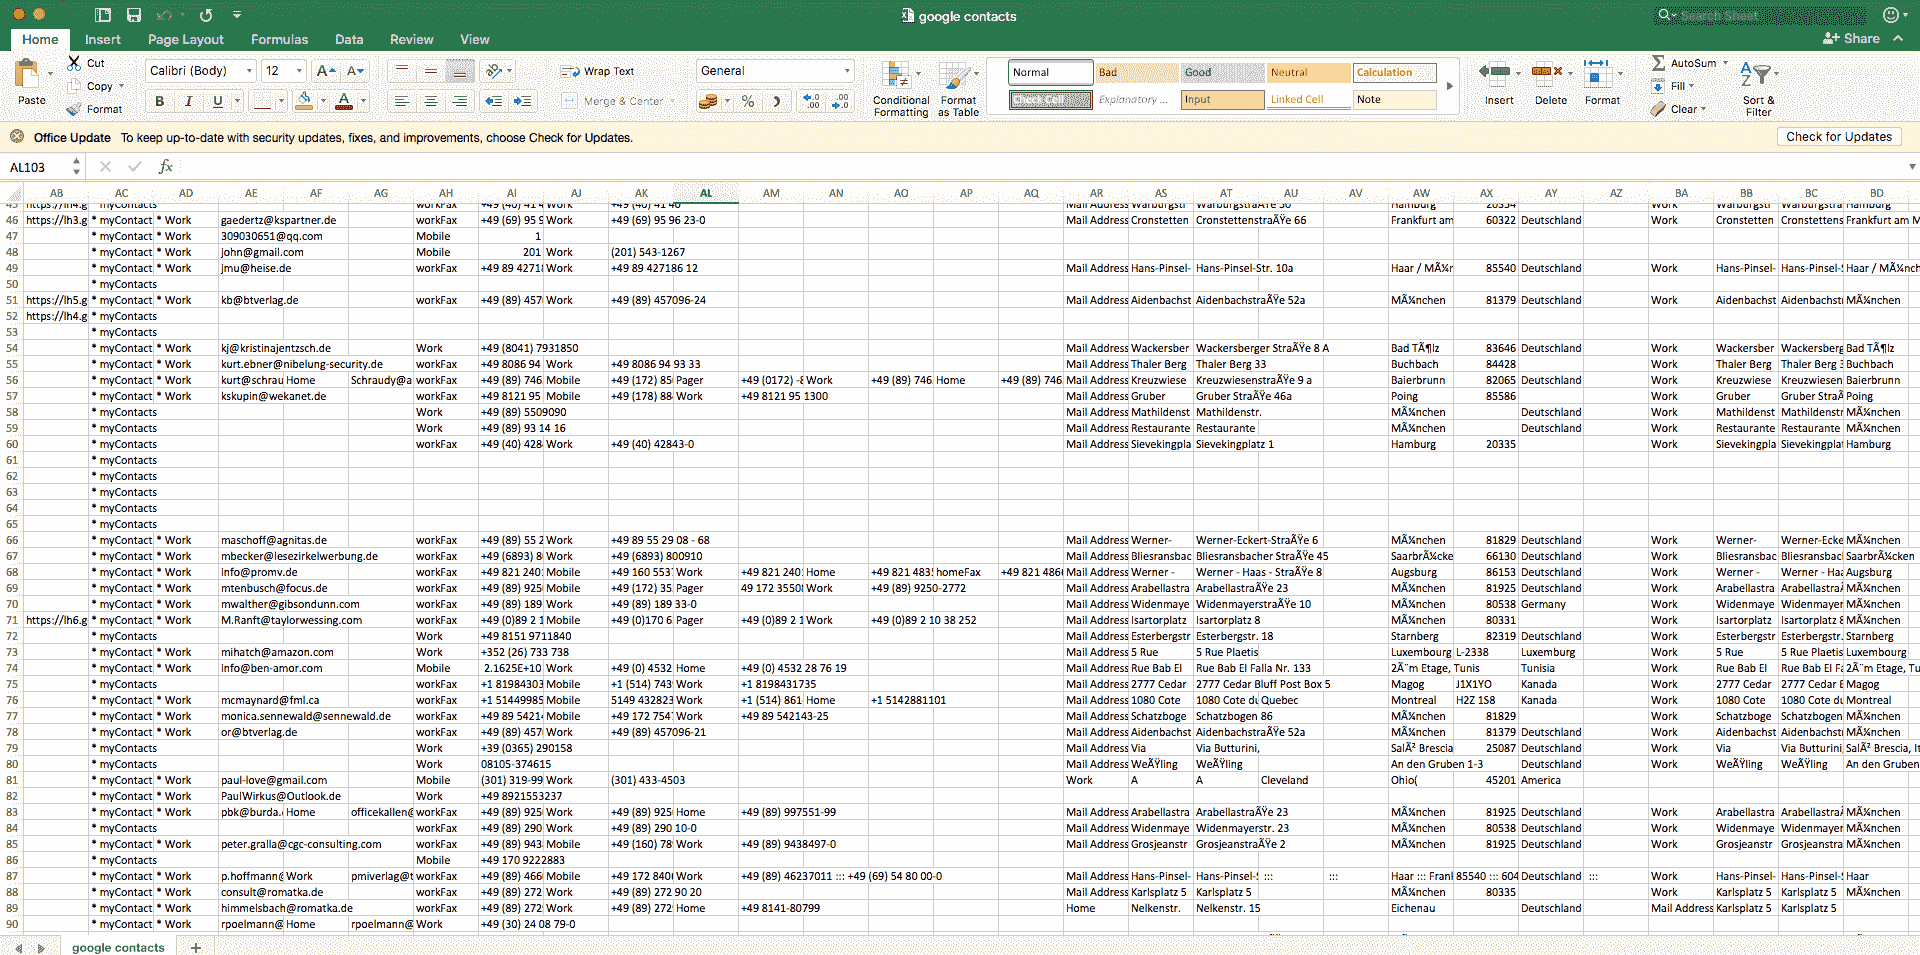Close the Office Update notification bar

coord(17,137)
